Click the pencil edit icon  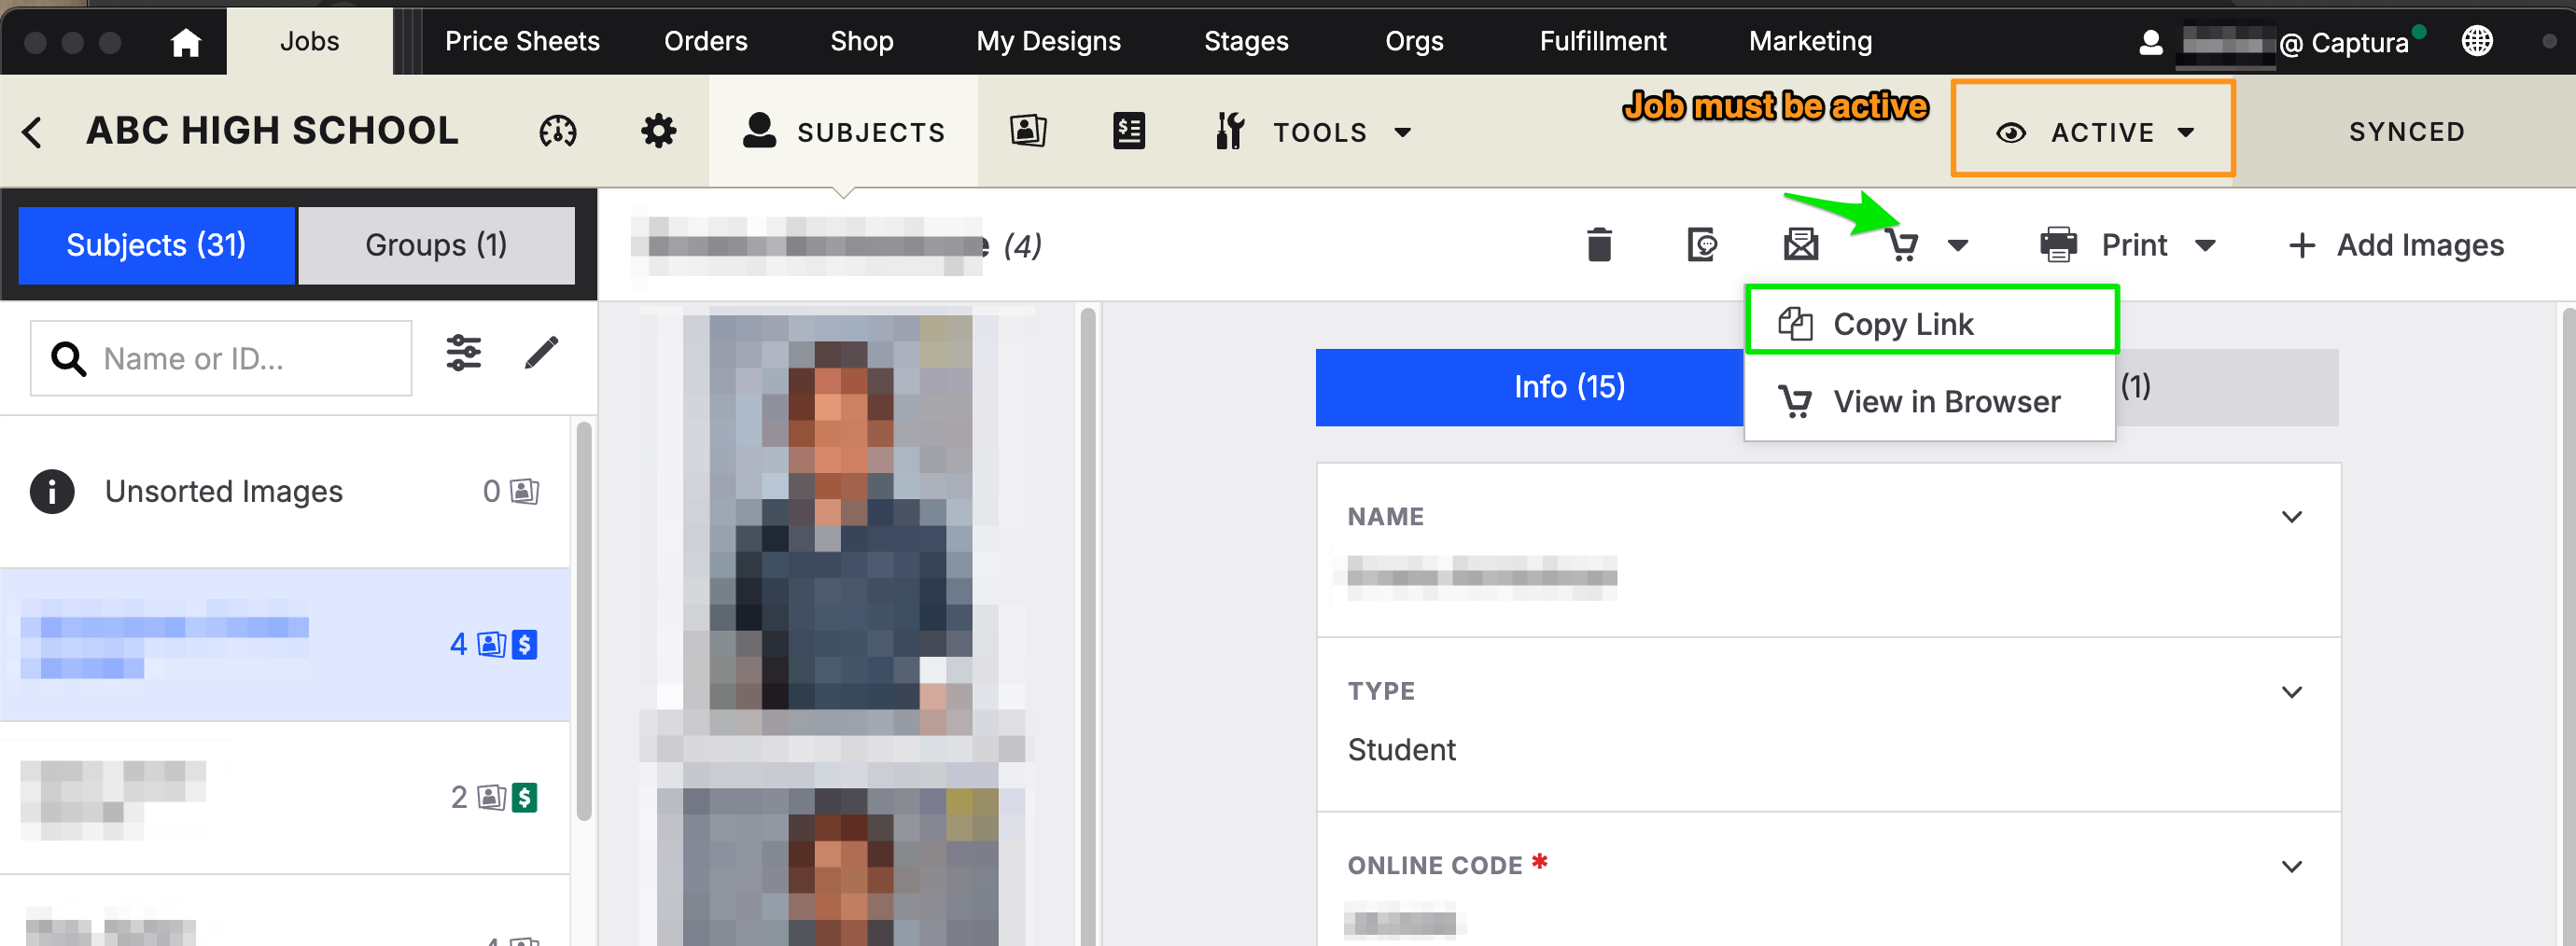(x=541, y=353)
